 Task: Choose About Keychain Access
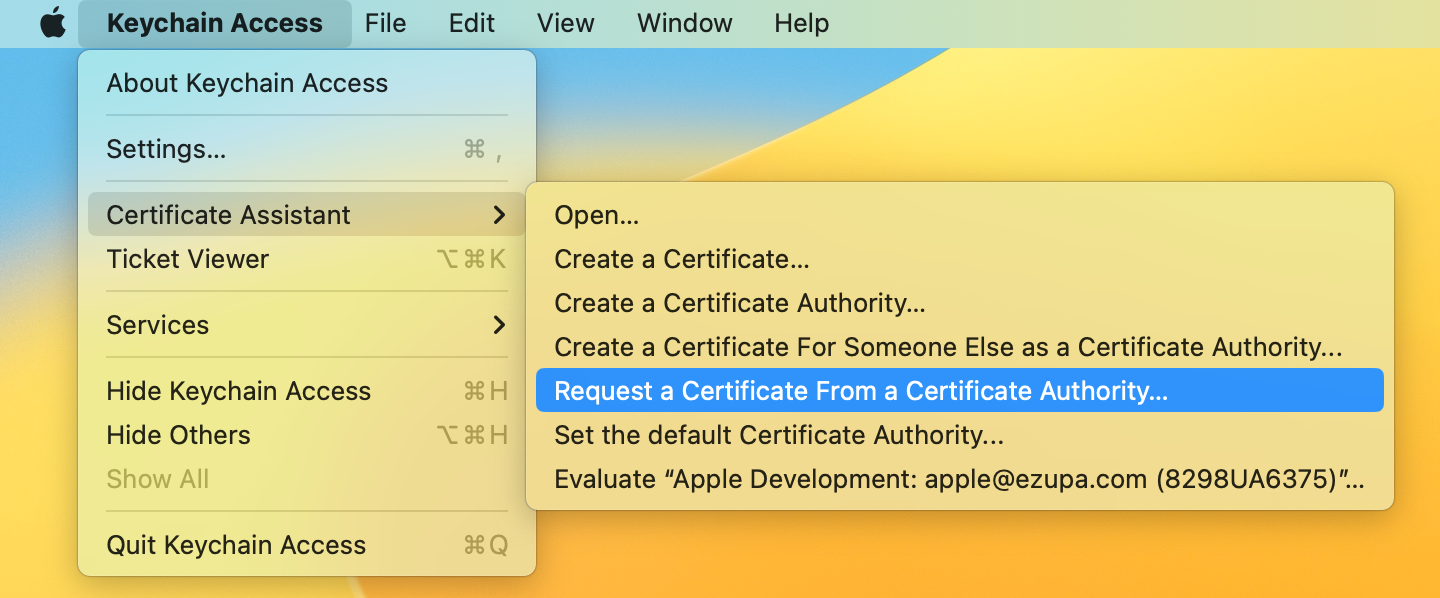[307, 83]
